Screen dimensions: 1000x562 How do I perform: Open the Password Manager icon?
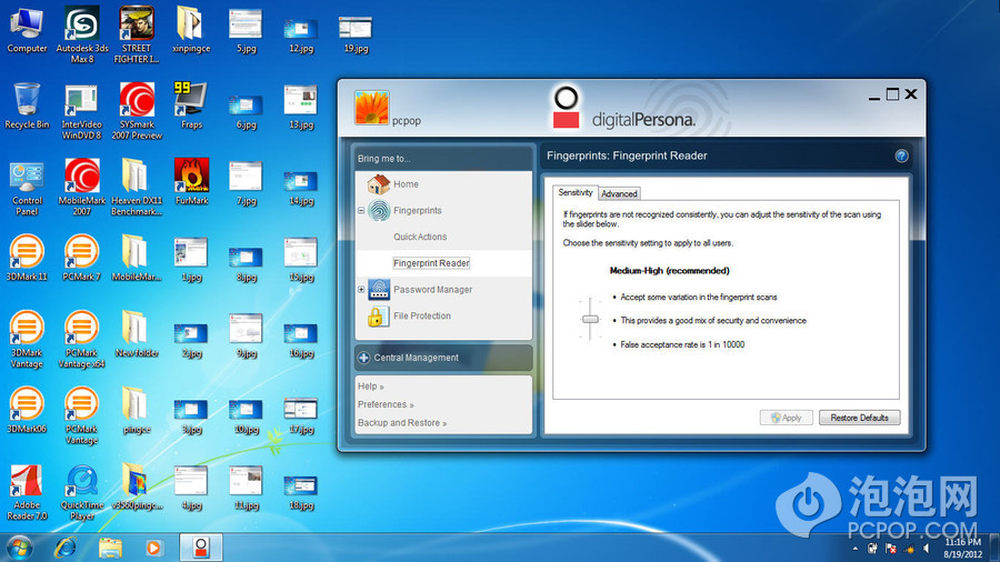379,290
